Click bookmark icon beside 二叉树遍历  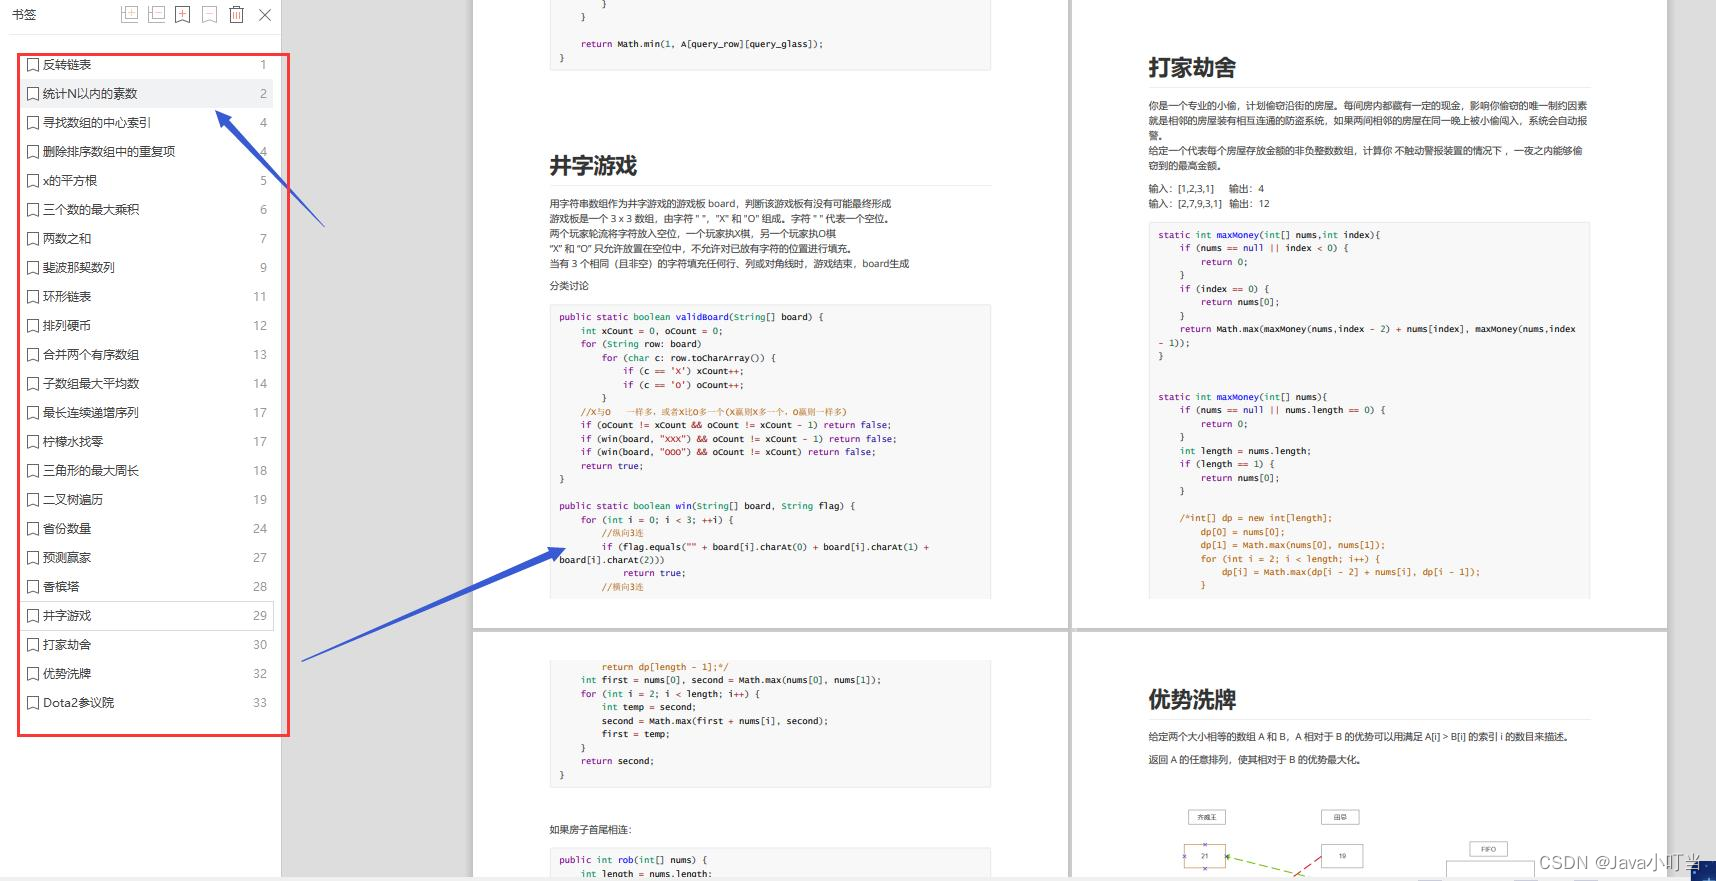33,500
